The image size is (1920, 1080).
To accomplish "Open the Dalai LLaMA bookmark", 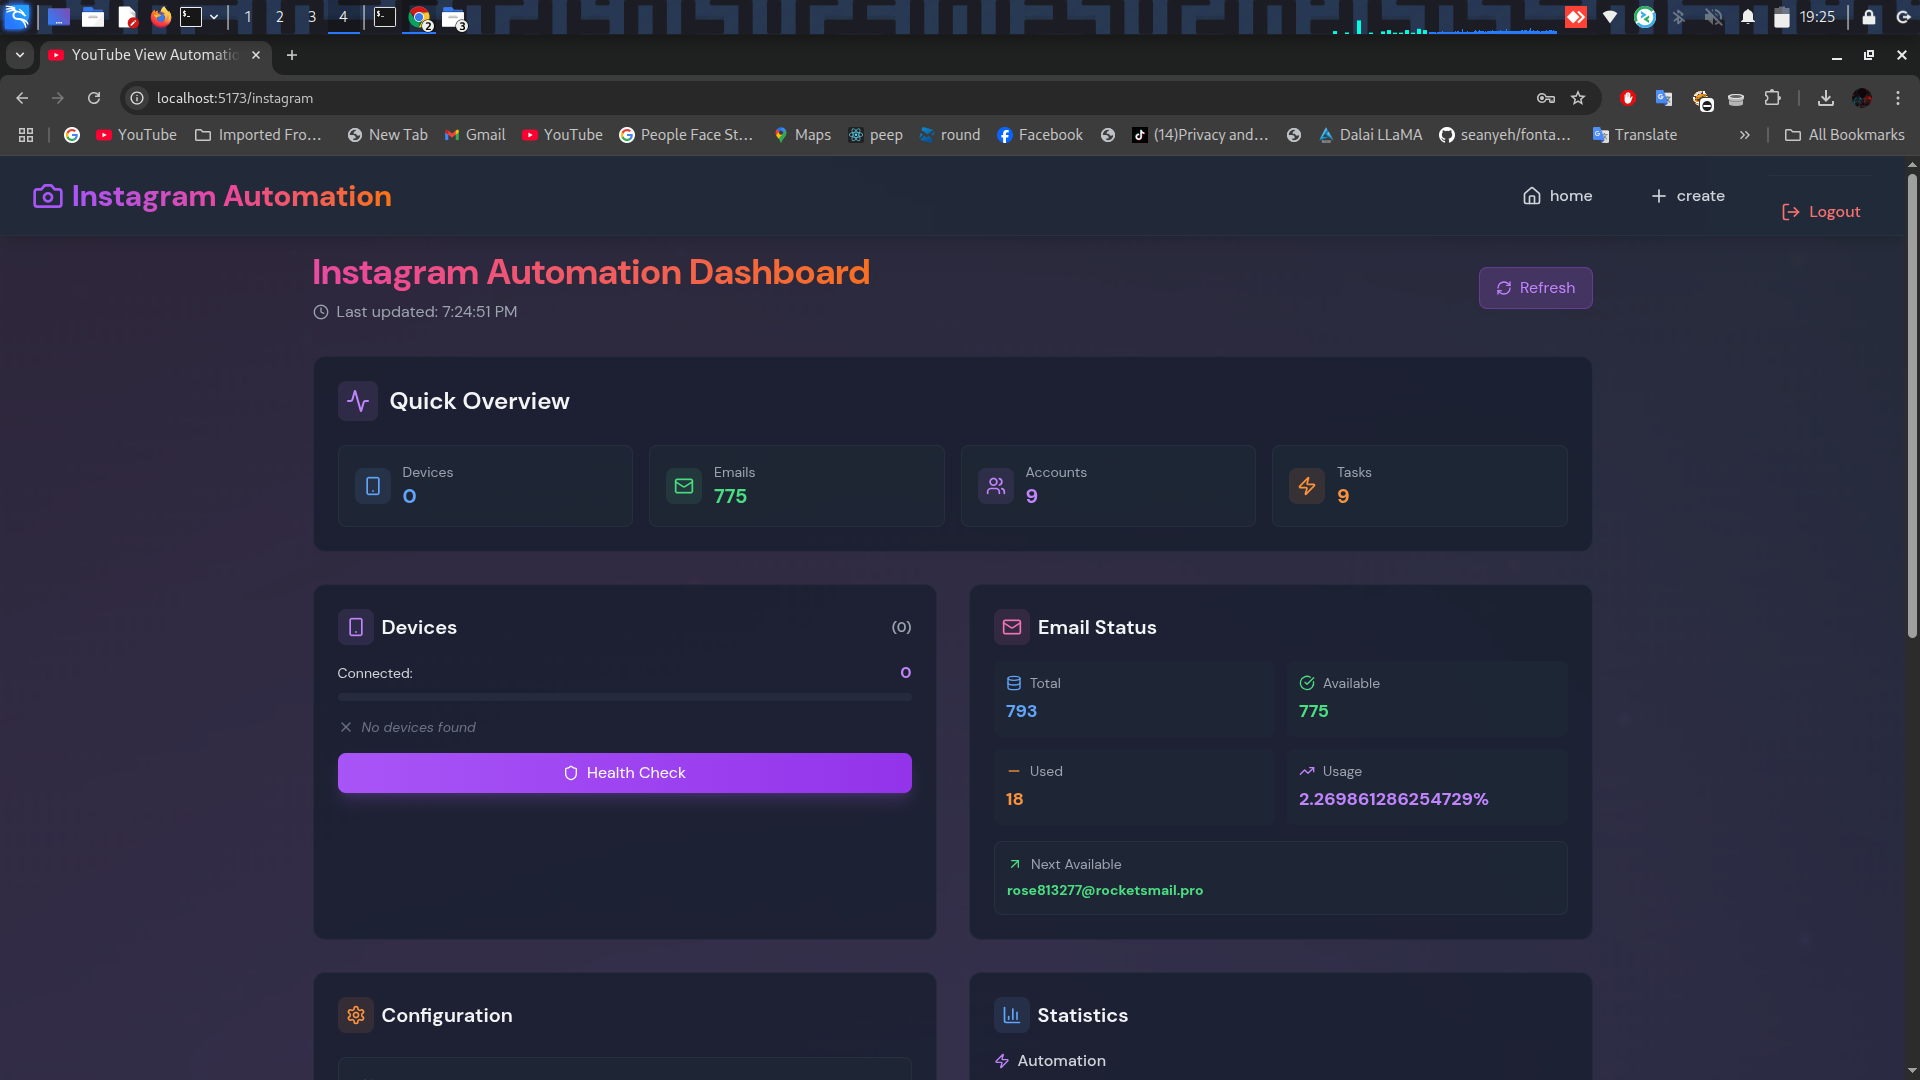I will tap(1370, 135).
